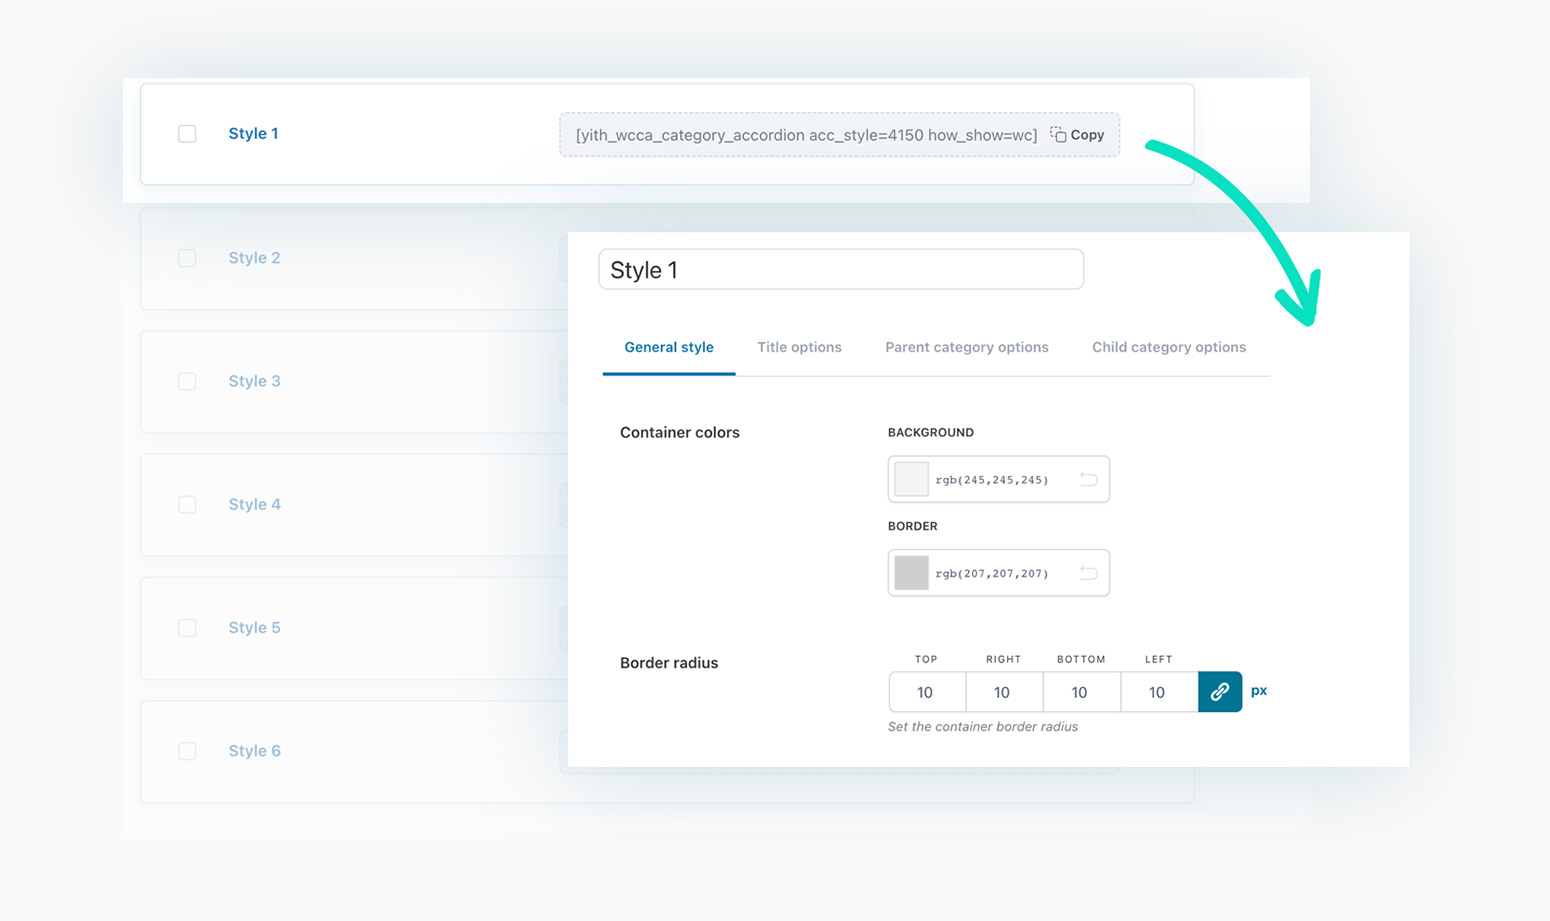Go to Child category options tab
This screenshot has height=921, width=1550.
(x=1168, y=348)
